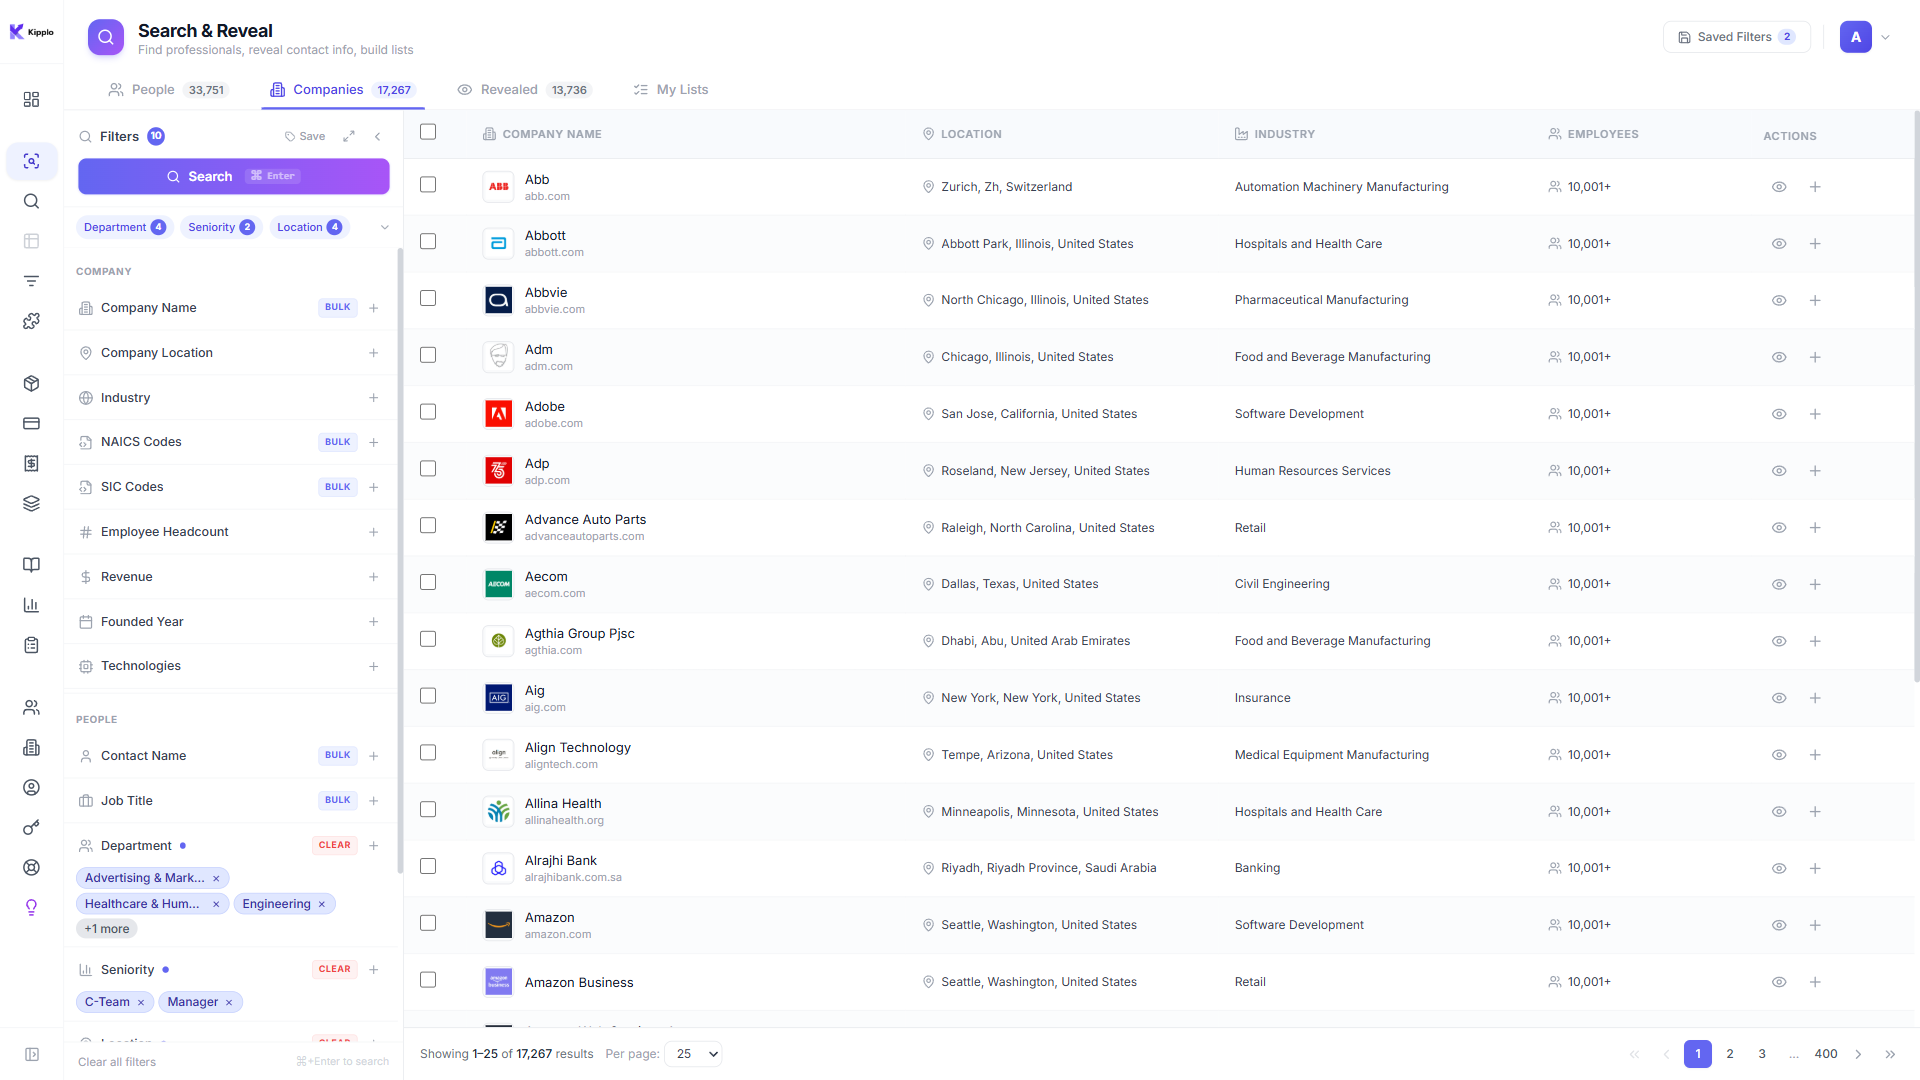Open the puzzle piece integrations icon
1920x1080 pixels.
[x=31, y=321]
